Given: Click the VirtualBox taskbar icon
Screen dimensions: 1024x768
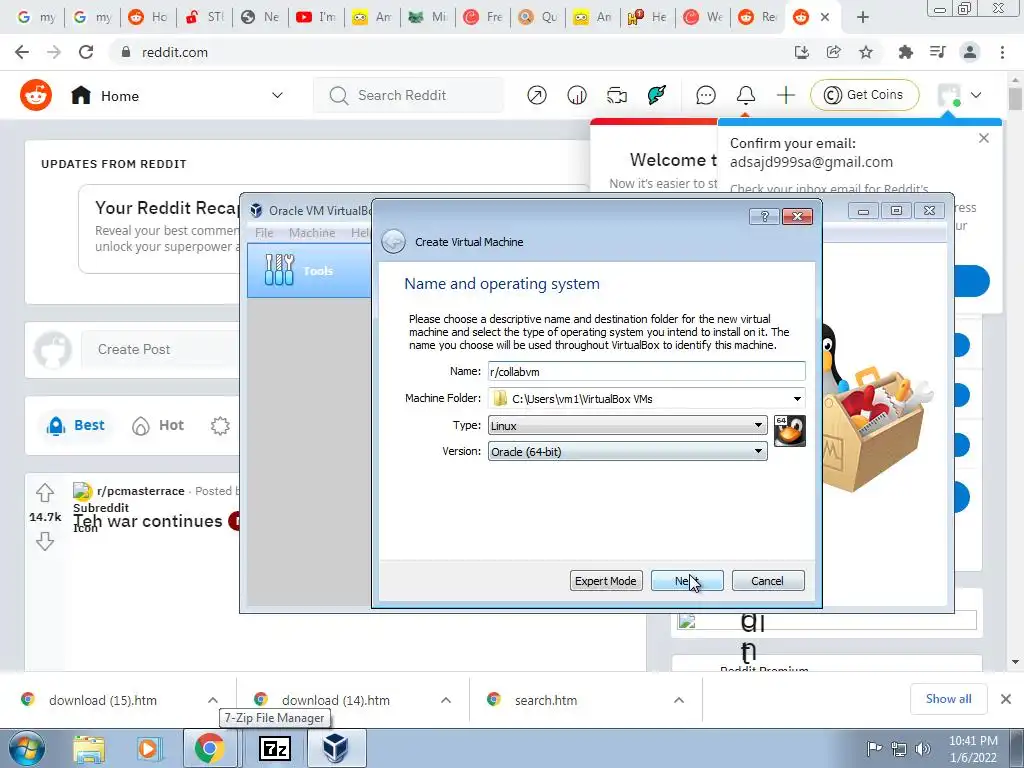Looking at the screenshot, I should tap(336, 748).
